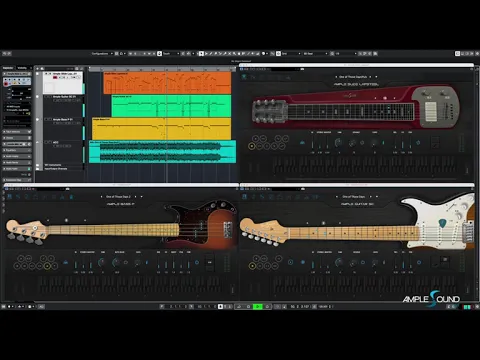Click the left tone knob on lap steel body
The height and width of the screenshot is (360, 480).
426,94
